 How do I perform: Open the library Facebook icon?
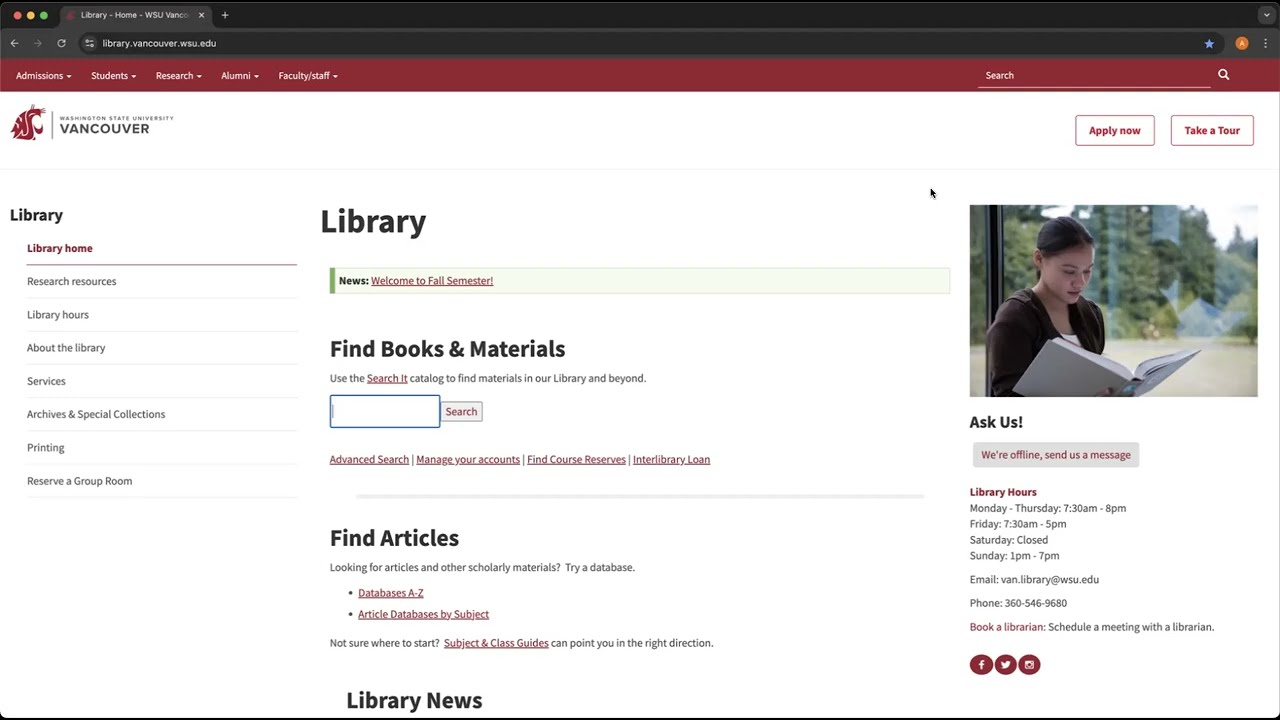click(981, 664)
